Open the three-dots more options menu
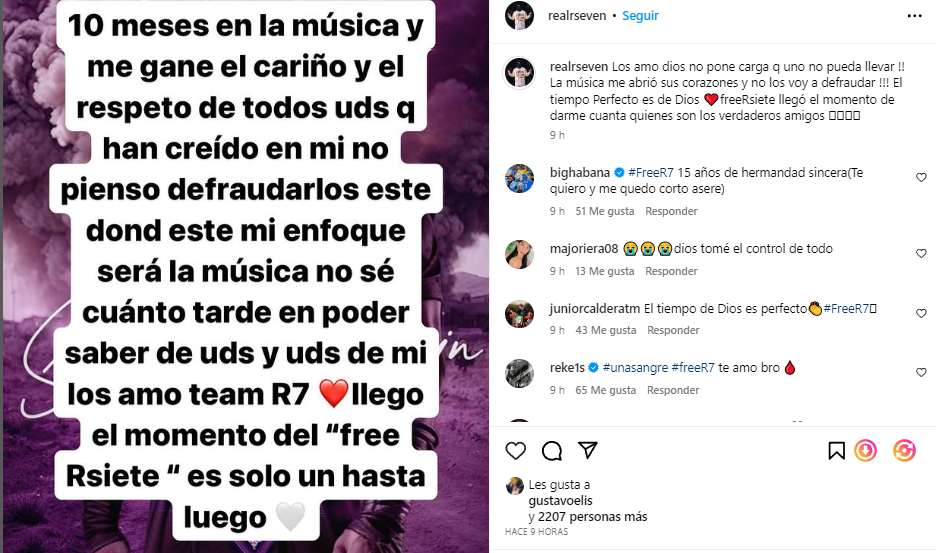This screenshot has width=936, height=553. tap(915, 16)
